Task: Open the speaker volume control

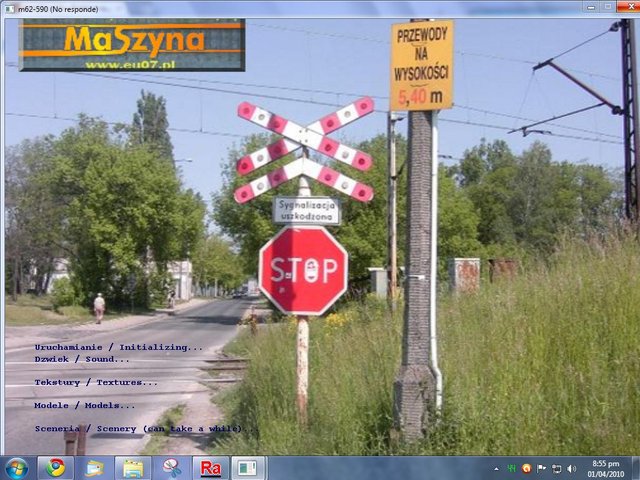Action: [571, 468]
